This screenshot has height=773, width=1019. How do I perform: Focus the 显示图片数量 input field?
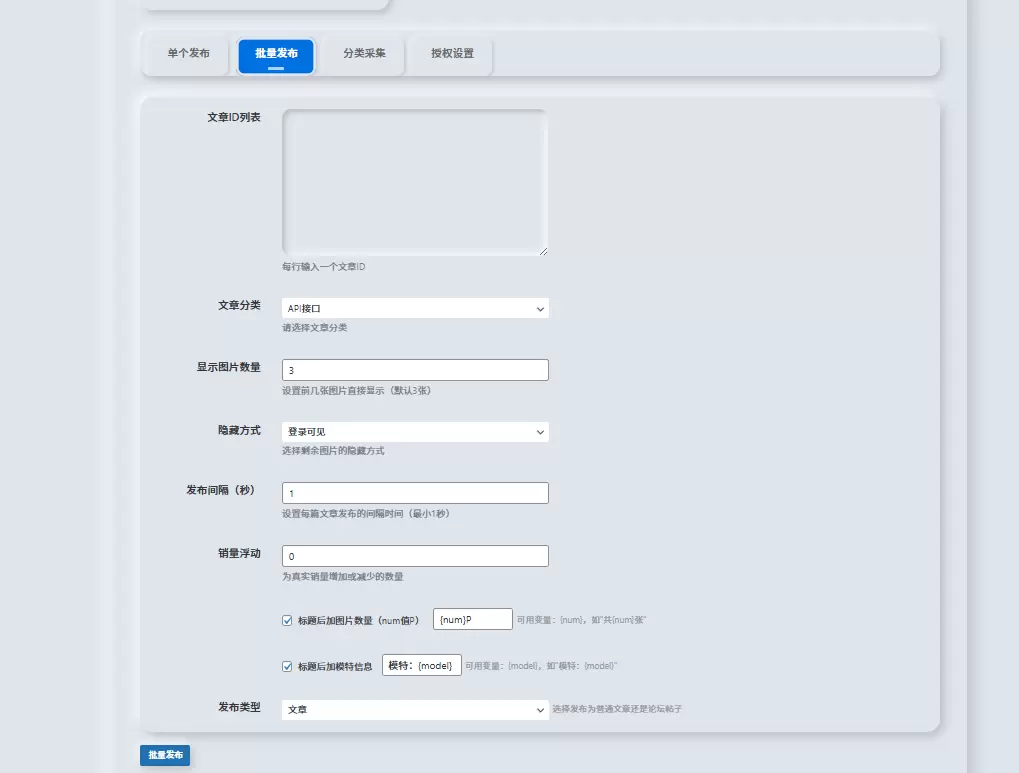click(415, 370)
